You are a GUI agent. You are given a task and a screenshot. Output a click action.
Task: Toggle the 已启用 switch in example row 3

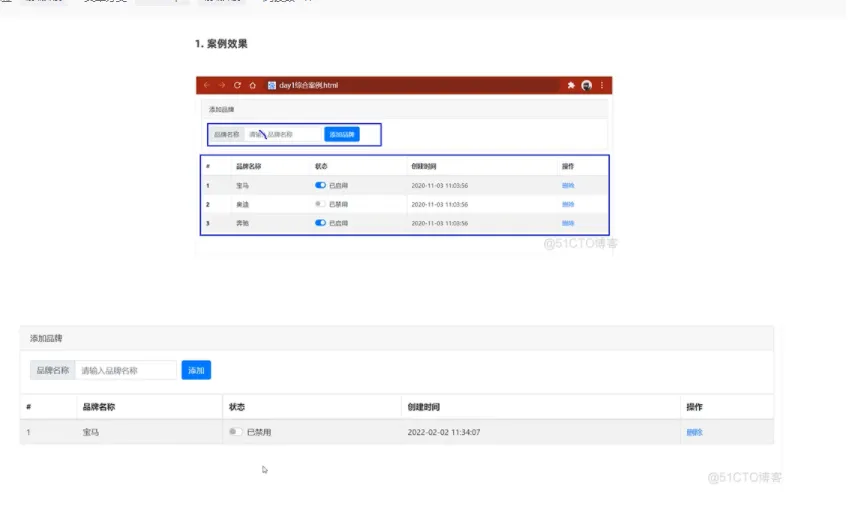(x=320, y=223)
